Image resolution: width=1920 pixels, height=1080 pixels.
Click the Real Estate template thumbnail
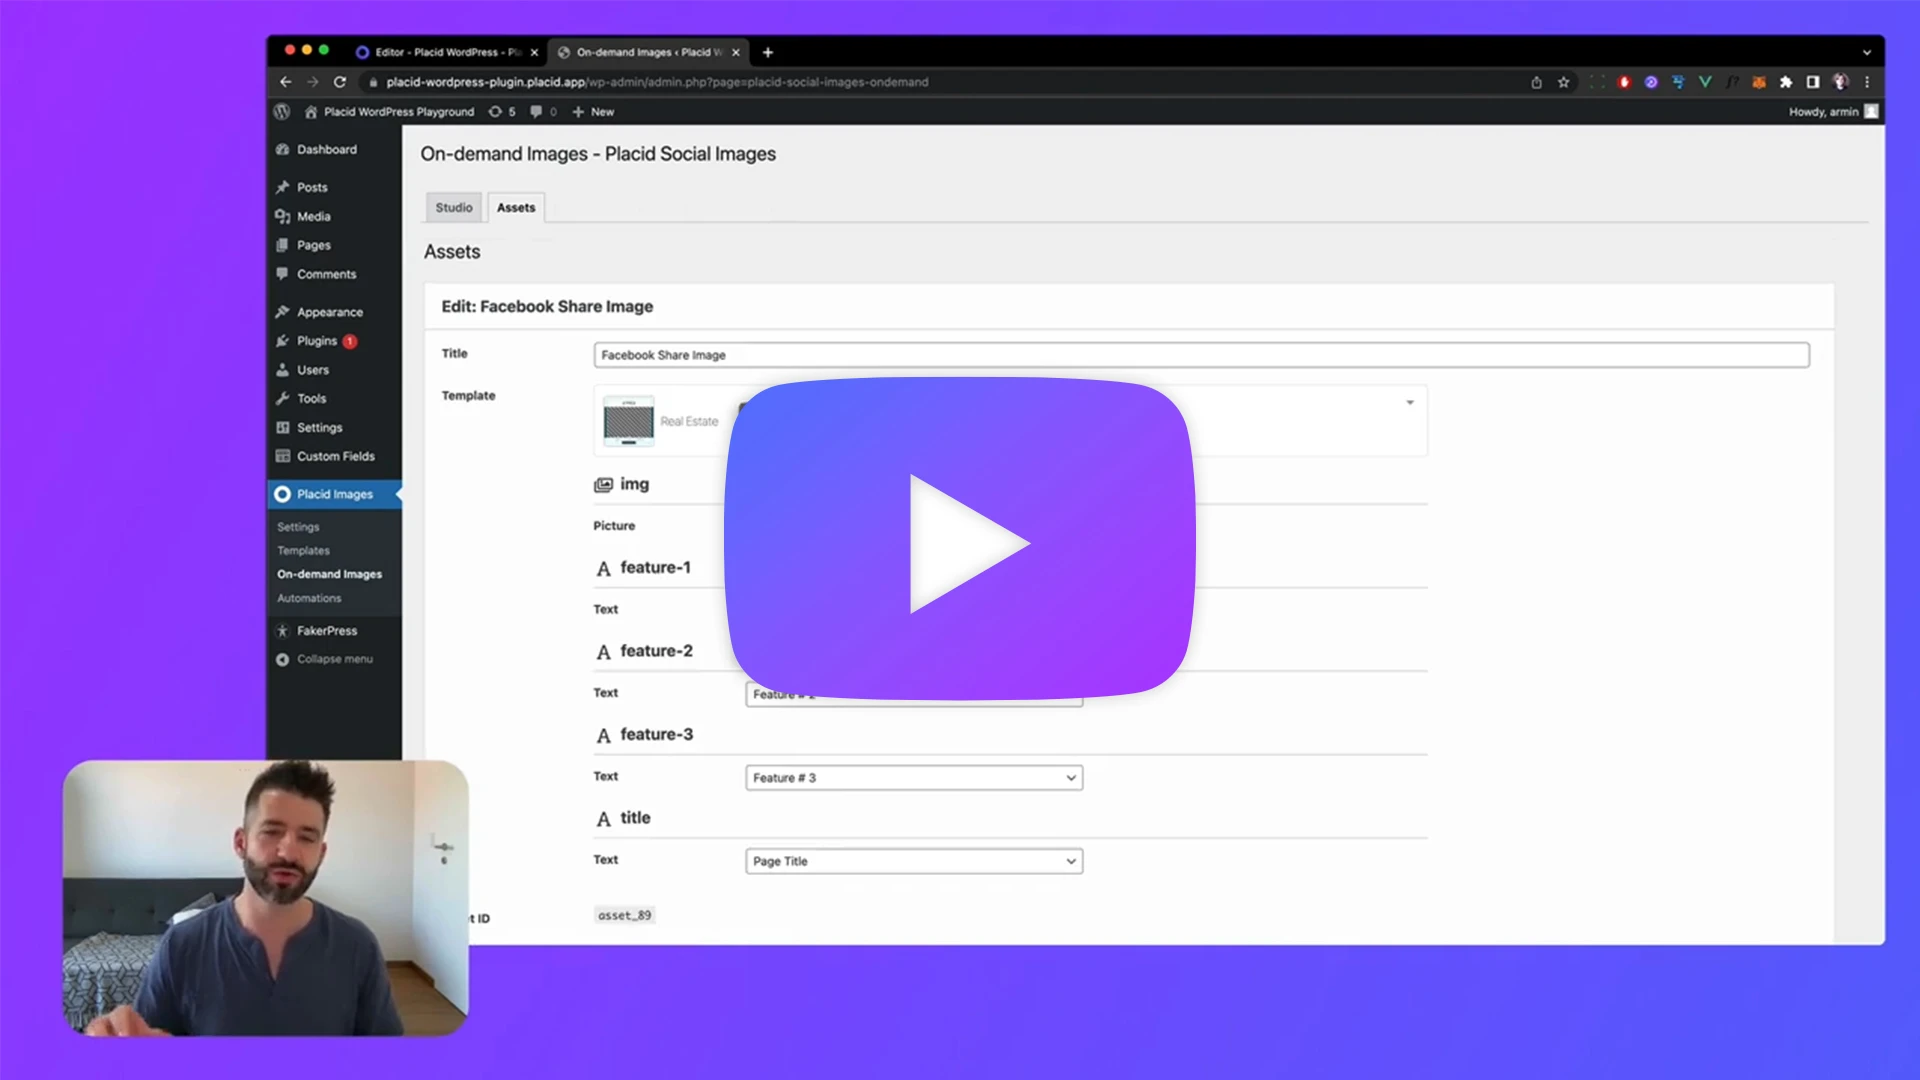tap(628, 421)
